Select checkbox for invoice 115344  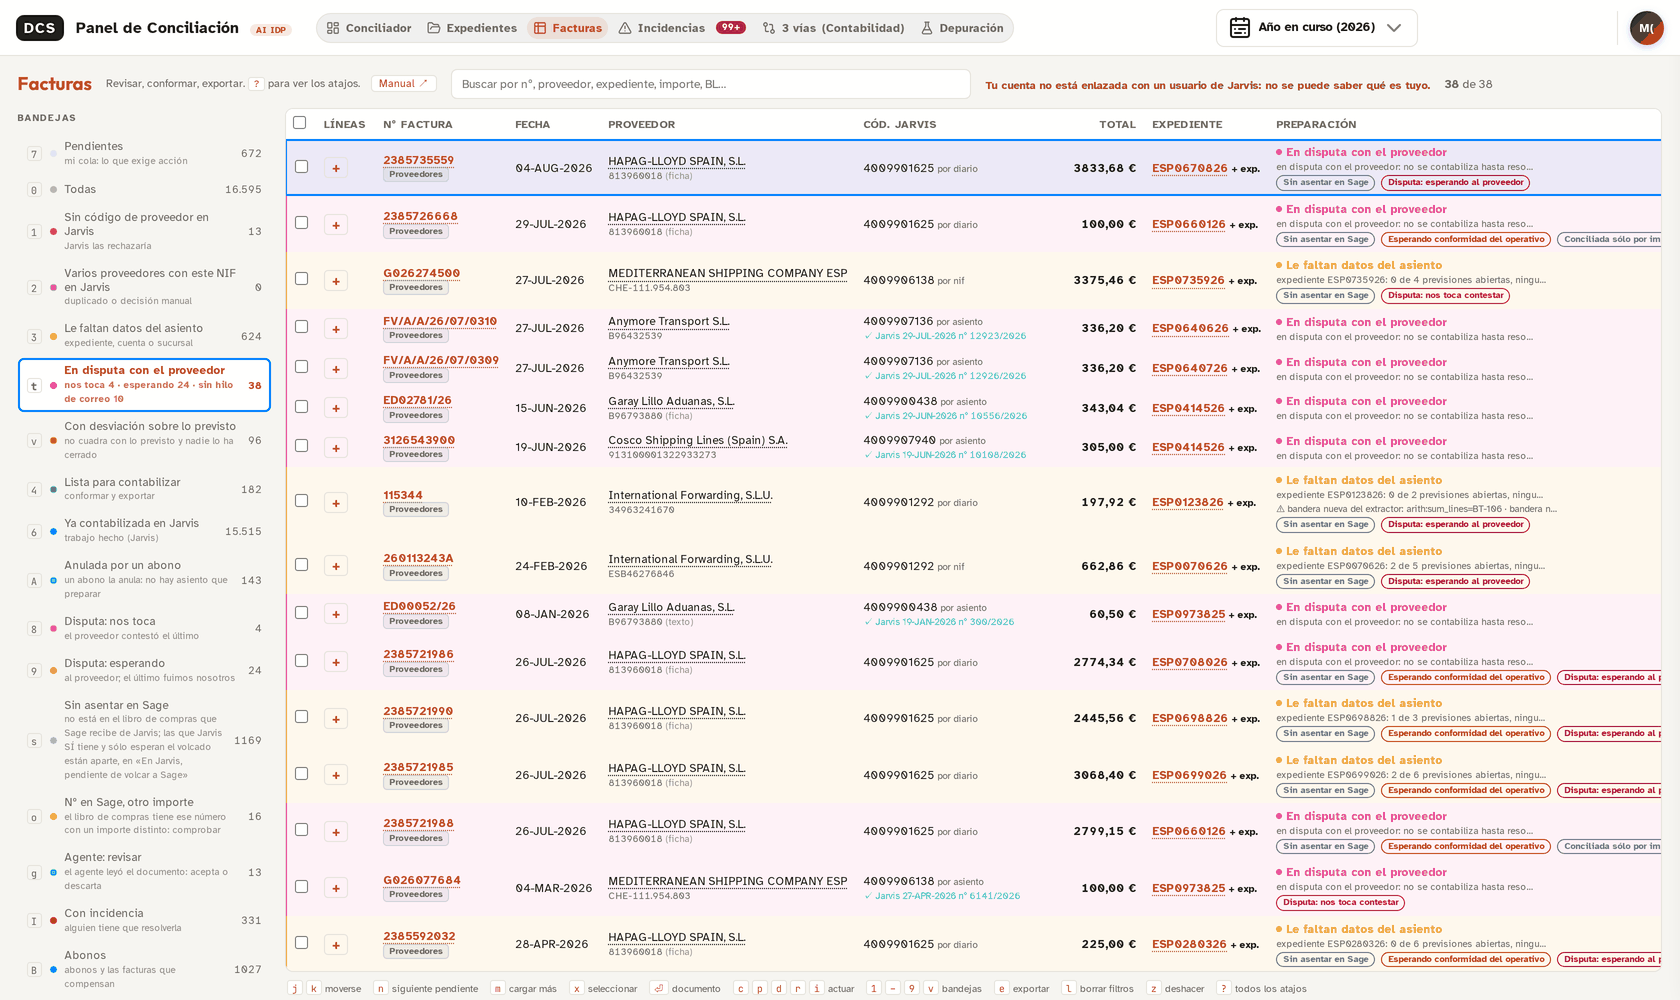[x=301, y=501]
